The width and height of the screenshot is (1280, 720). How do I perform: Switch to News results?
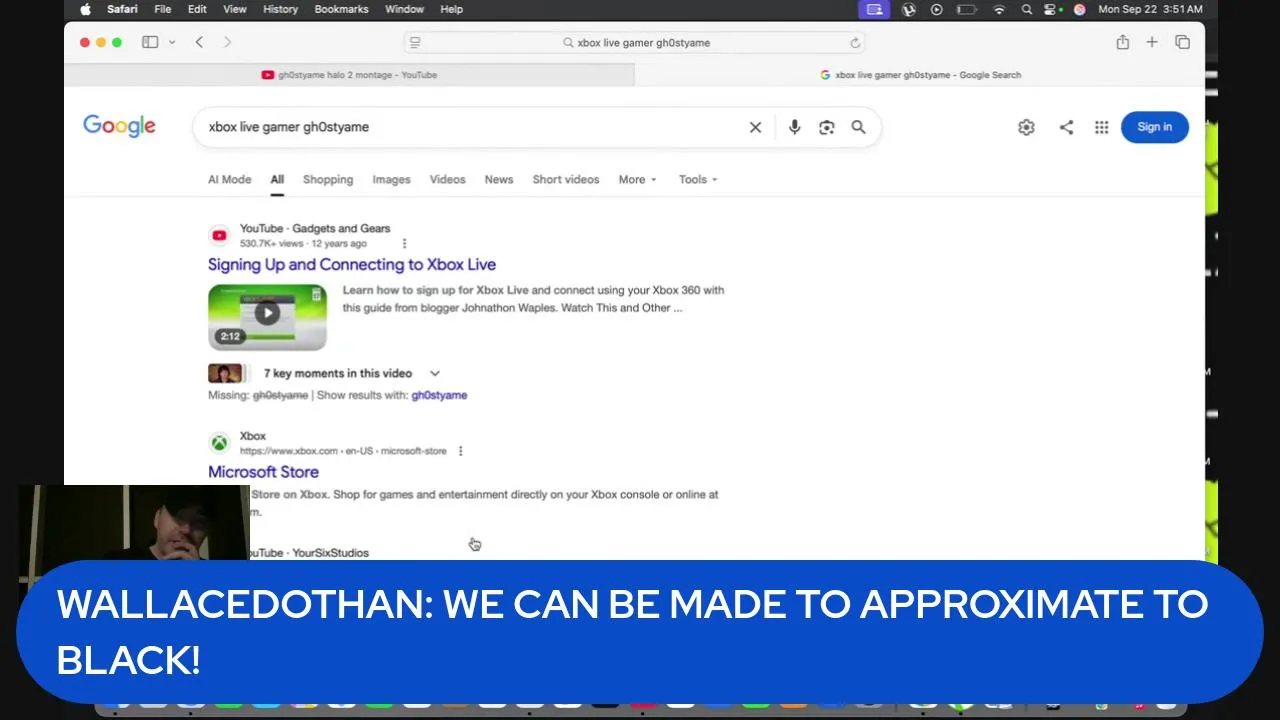click(x=498, y=179)
